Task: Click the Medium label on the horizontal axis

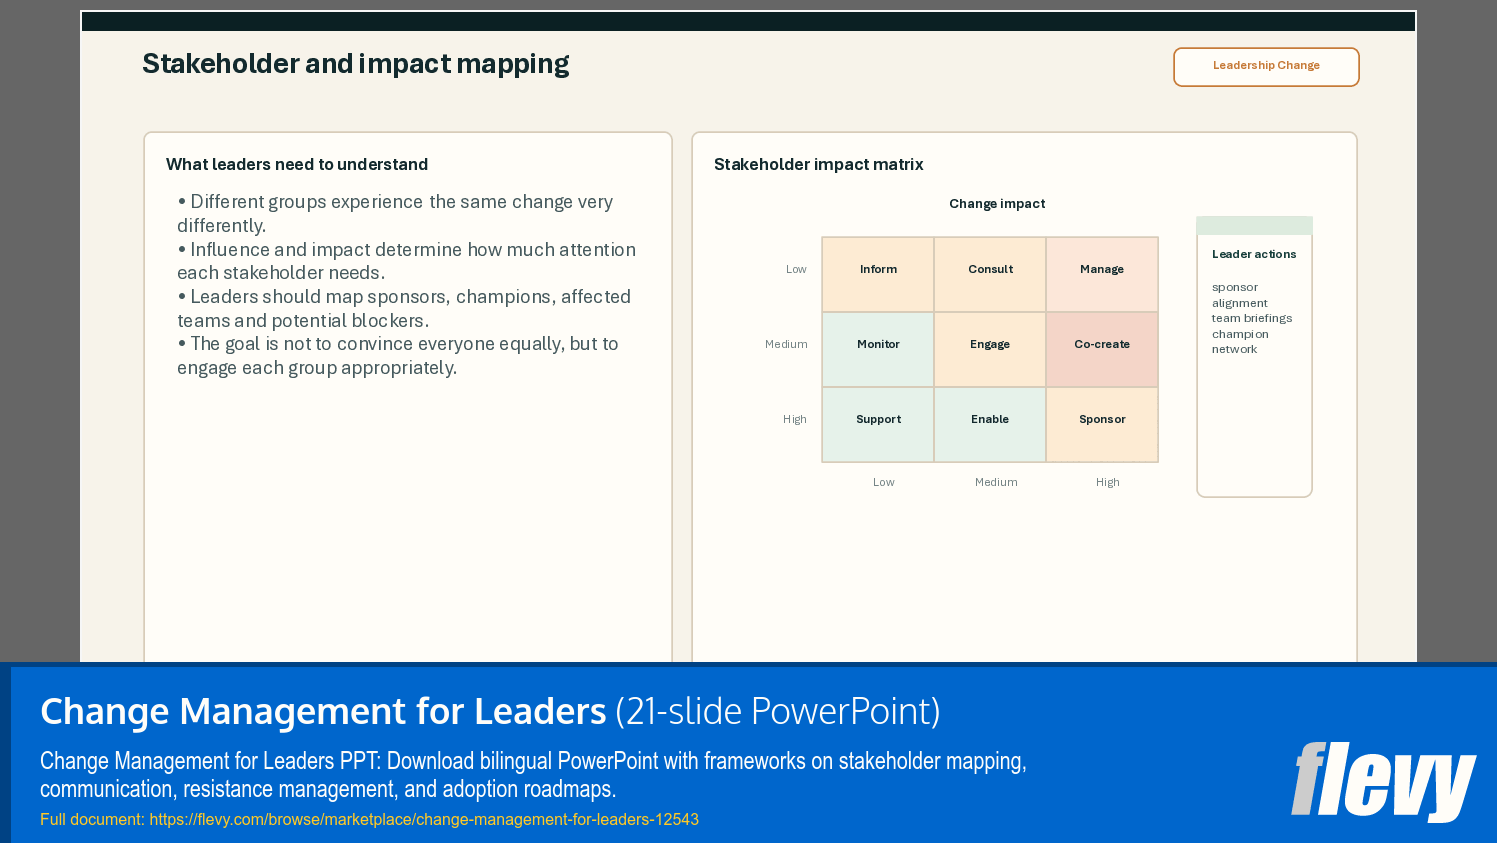Action: (x=996, y=482)
